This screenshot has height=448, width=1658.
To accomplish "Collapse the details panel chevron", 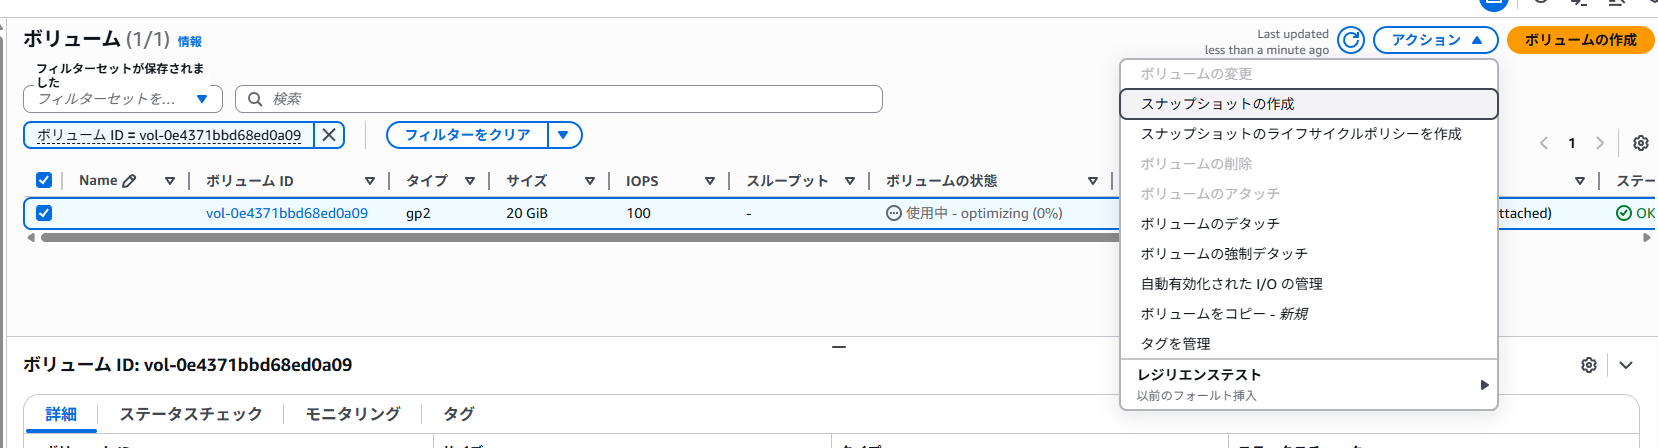I will [1626, 365].
